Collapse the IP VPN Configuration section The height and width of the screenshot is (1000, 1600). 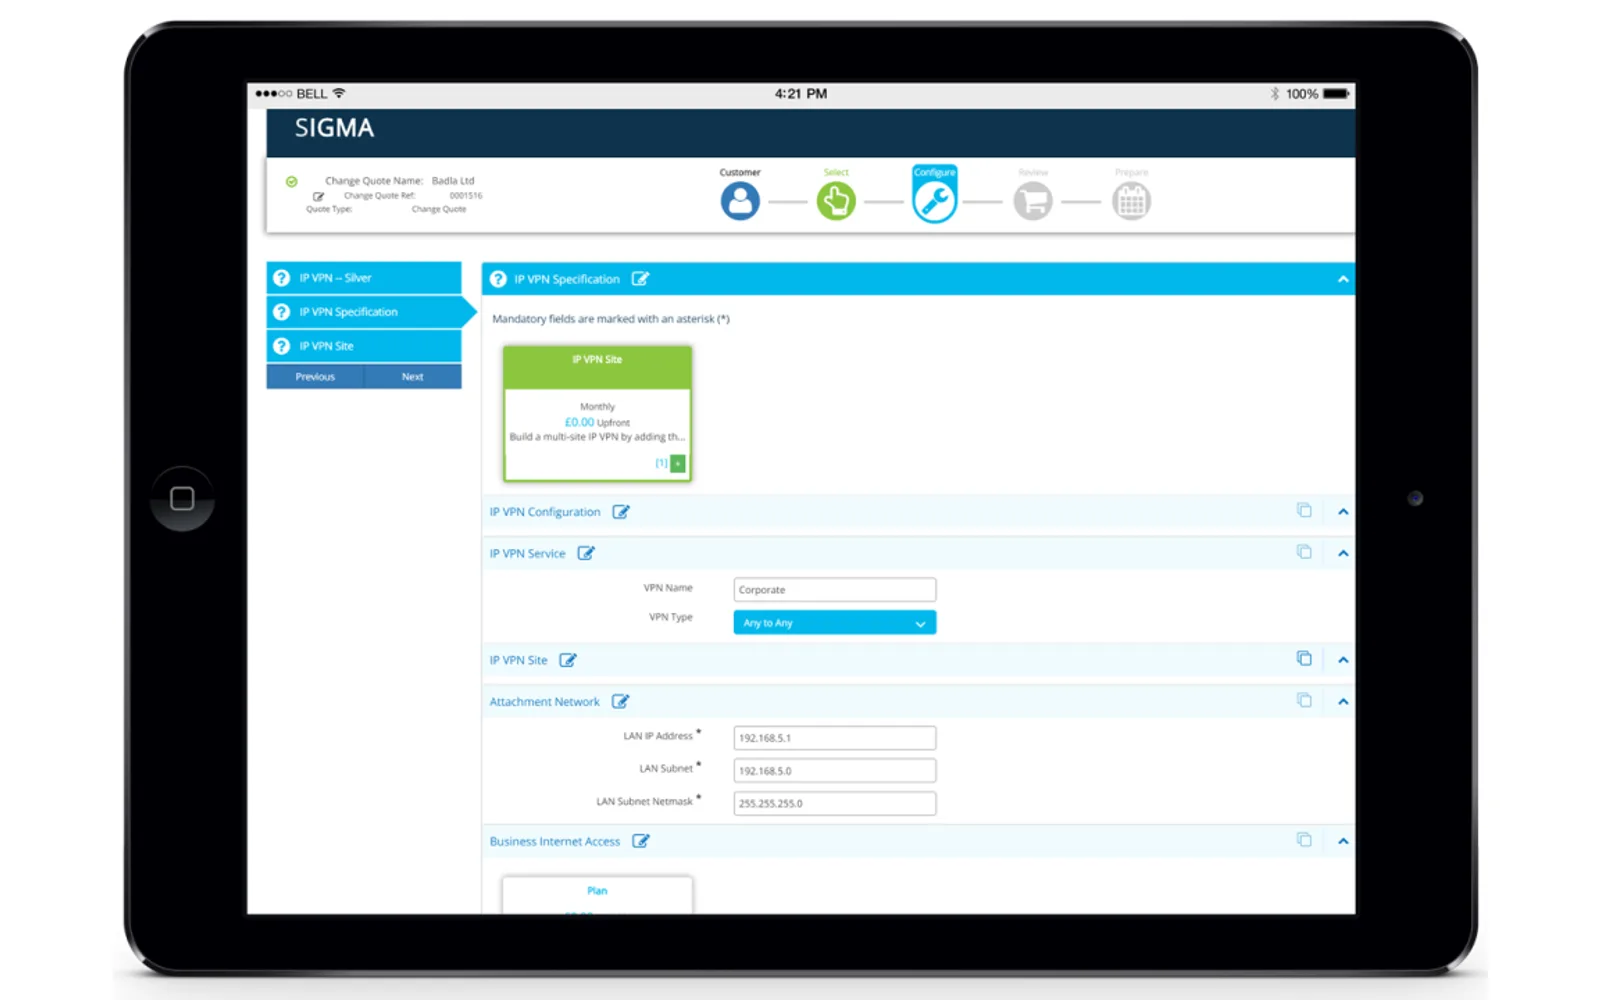pos(1343,512)
